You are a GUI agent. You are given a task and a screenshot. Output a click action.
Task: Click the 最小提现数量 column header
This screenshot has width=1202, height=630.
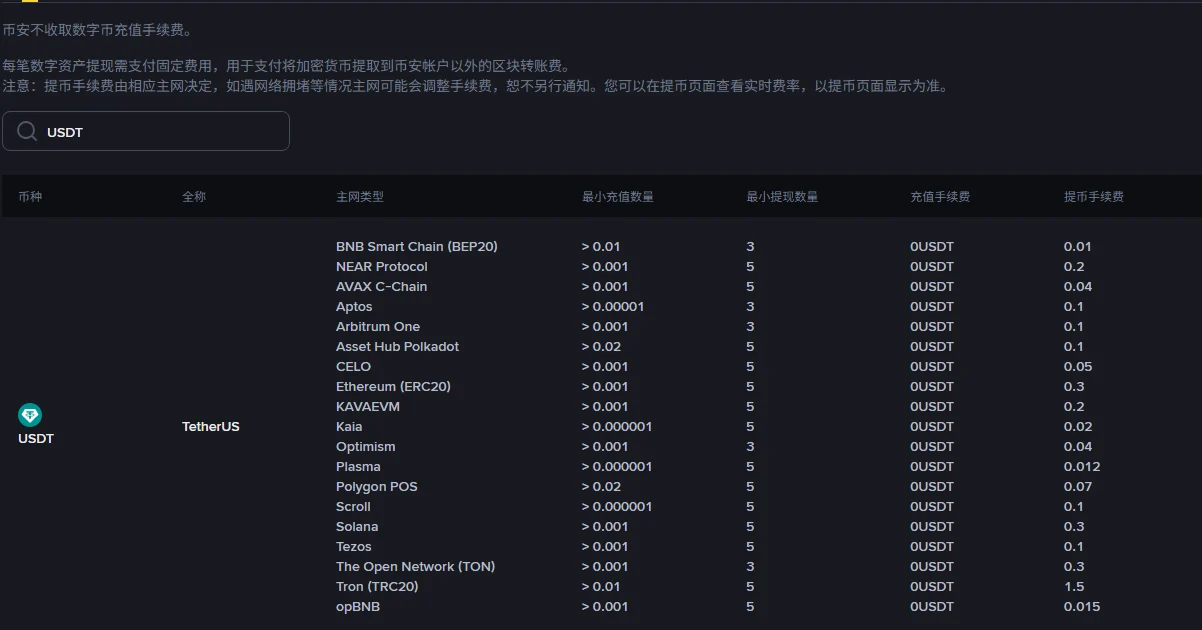[x=782, y=197]
